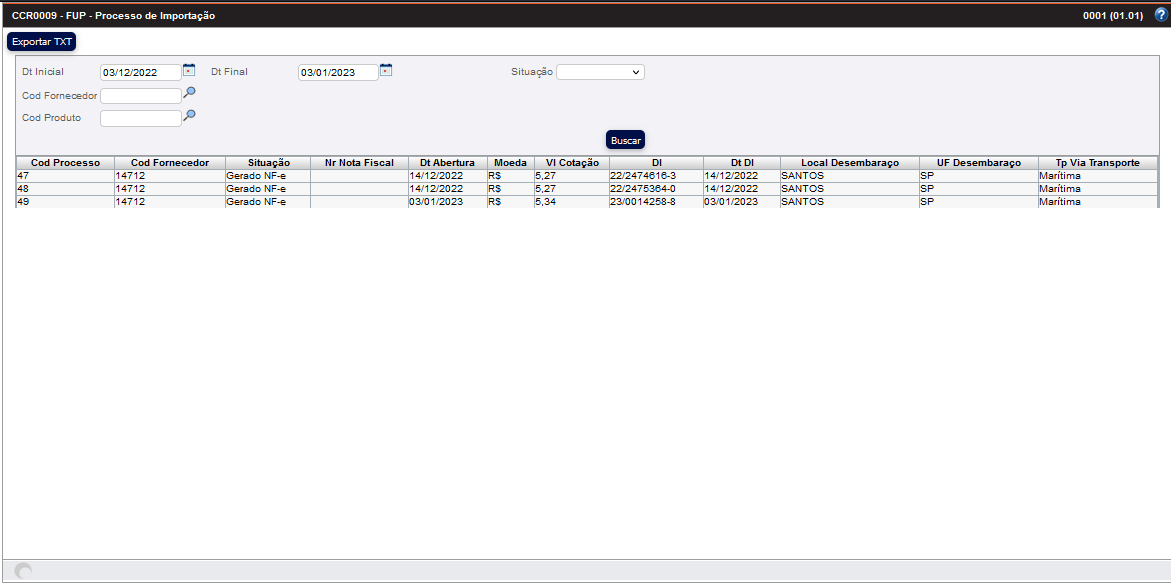Click into the Cod Produto input
Viewport: 1171px width, 587px height.
[x=141, y=118]
